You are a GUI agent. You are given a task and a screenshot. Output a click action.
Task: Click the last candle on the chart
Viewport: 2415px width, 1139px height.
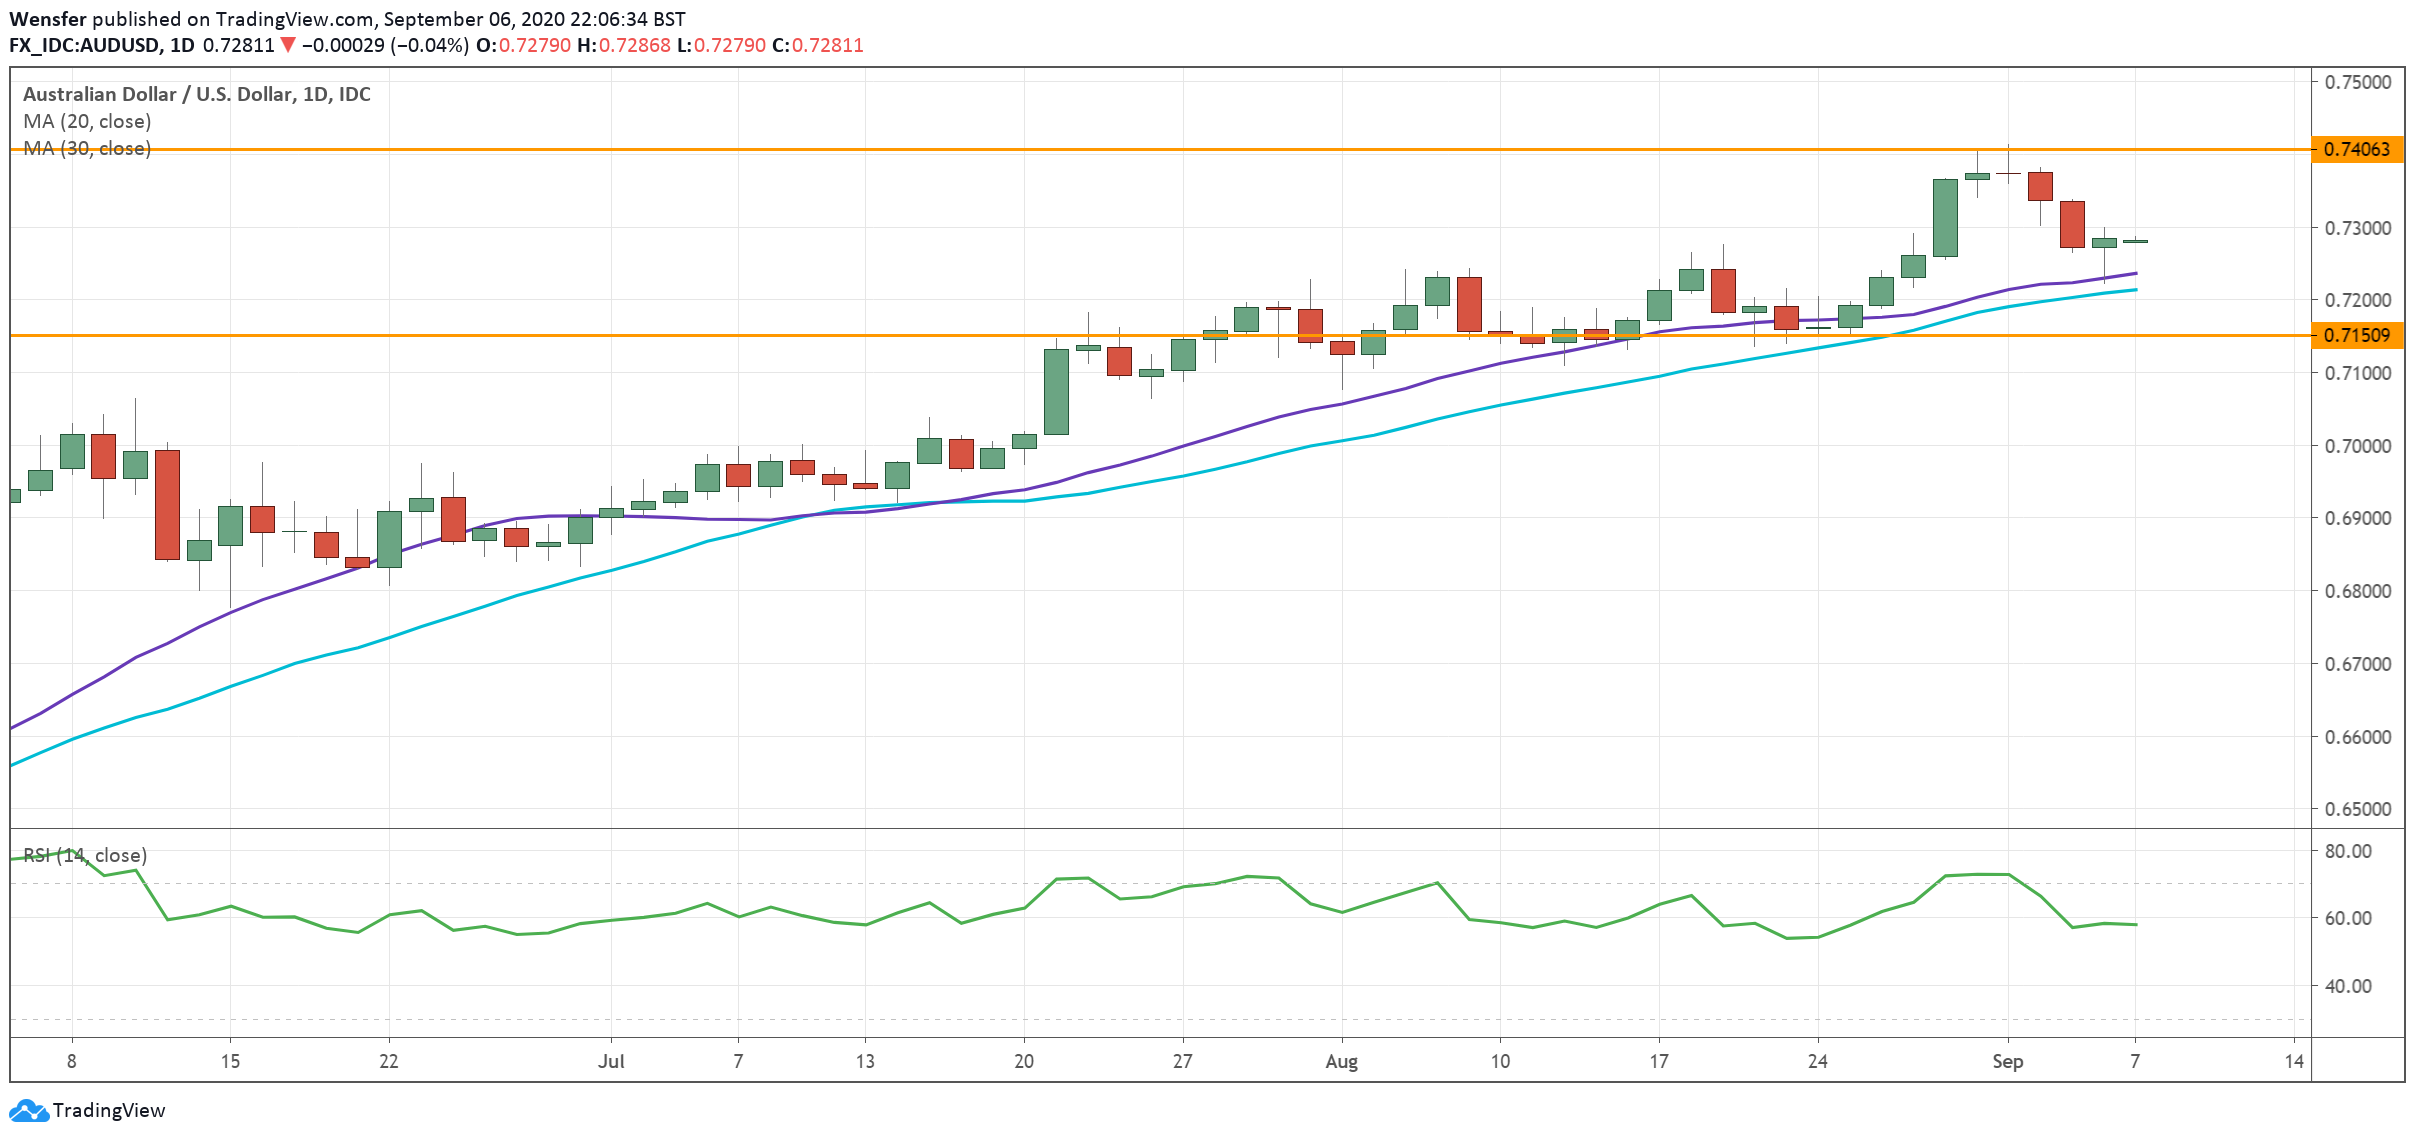coord(2135,241)
